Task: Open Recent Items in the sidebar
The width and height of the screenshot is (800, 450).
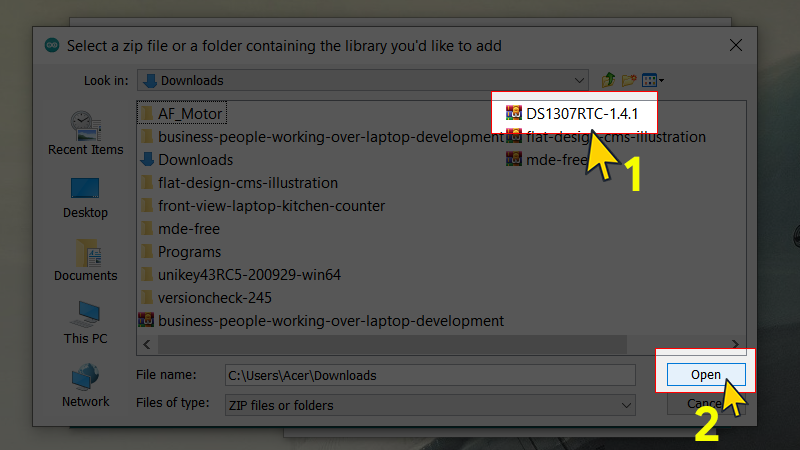Action: click(86, 133)
